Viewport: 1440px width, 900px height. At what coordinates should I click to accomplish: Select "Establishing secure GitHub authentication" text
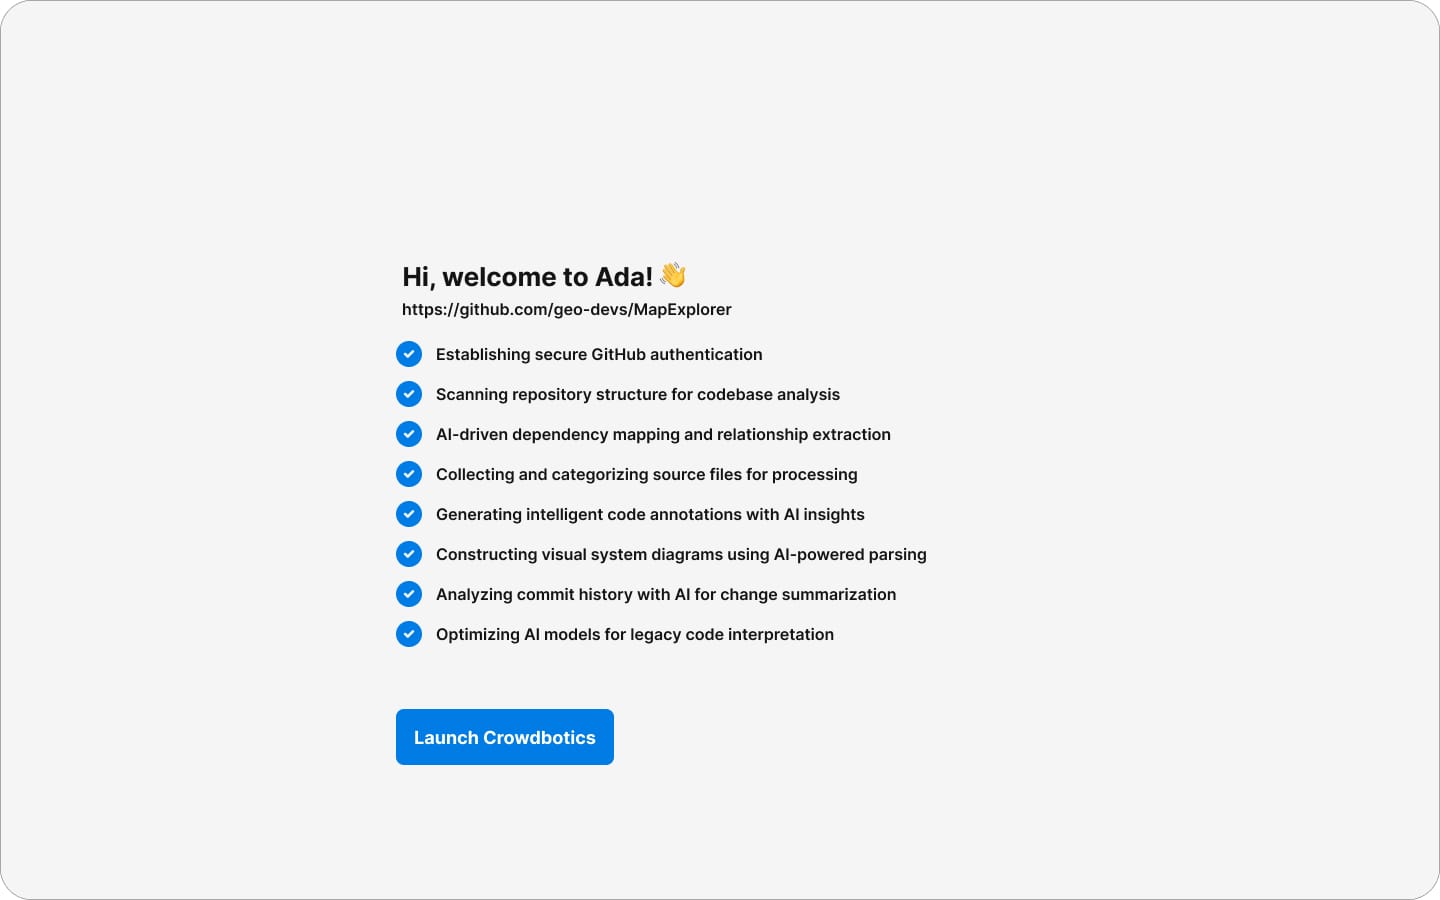pyautogui.click(x=599, y=355)
